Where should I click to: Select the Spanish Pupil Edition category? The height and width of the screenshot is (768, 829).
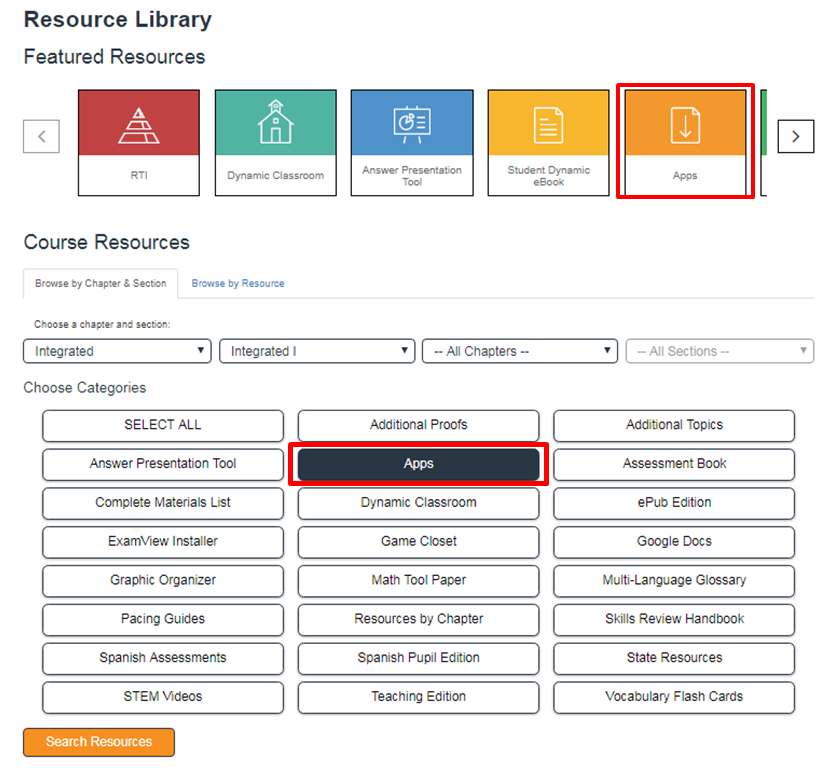coord(419,658)
